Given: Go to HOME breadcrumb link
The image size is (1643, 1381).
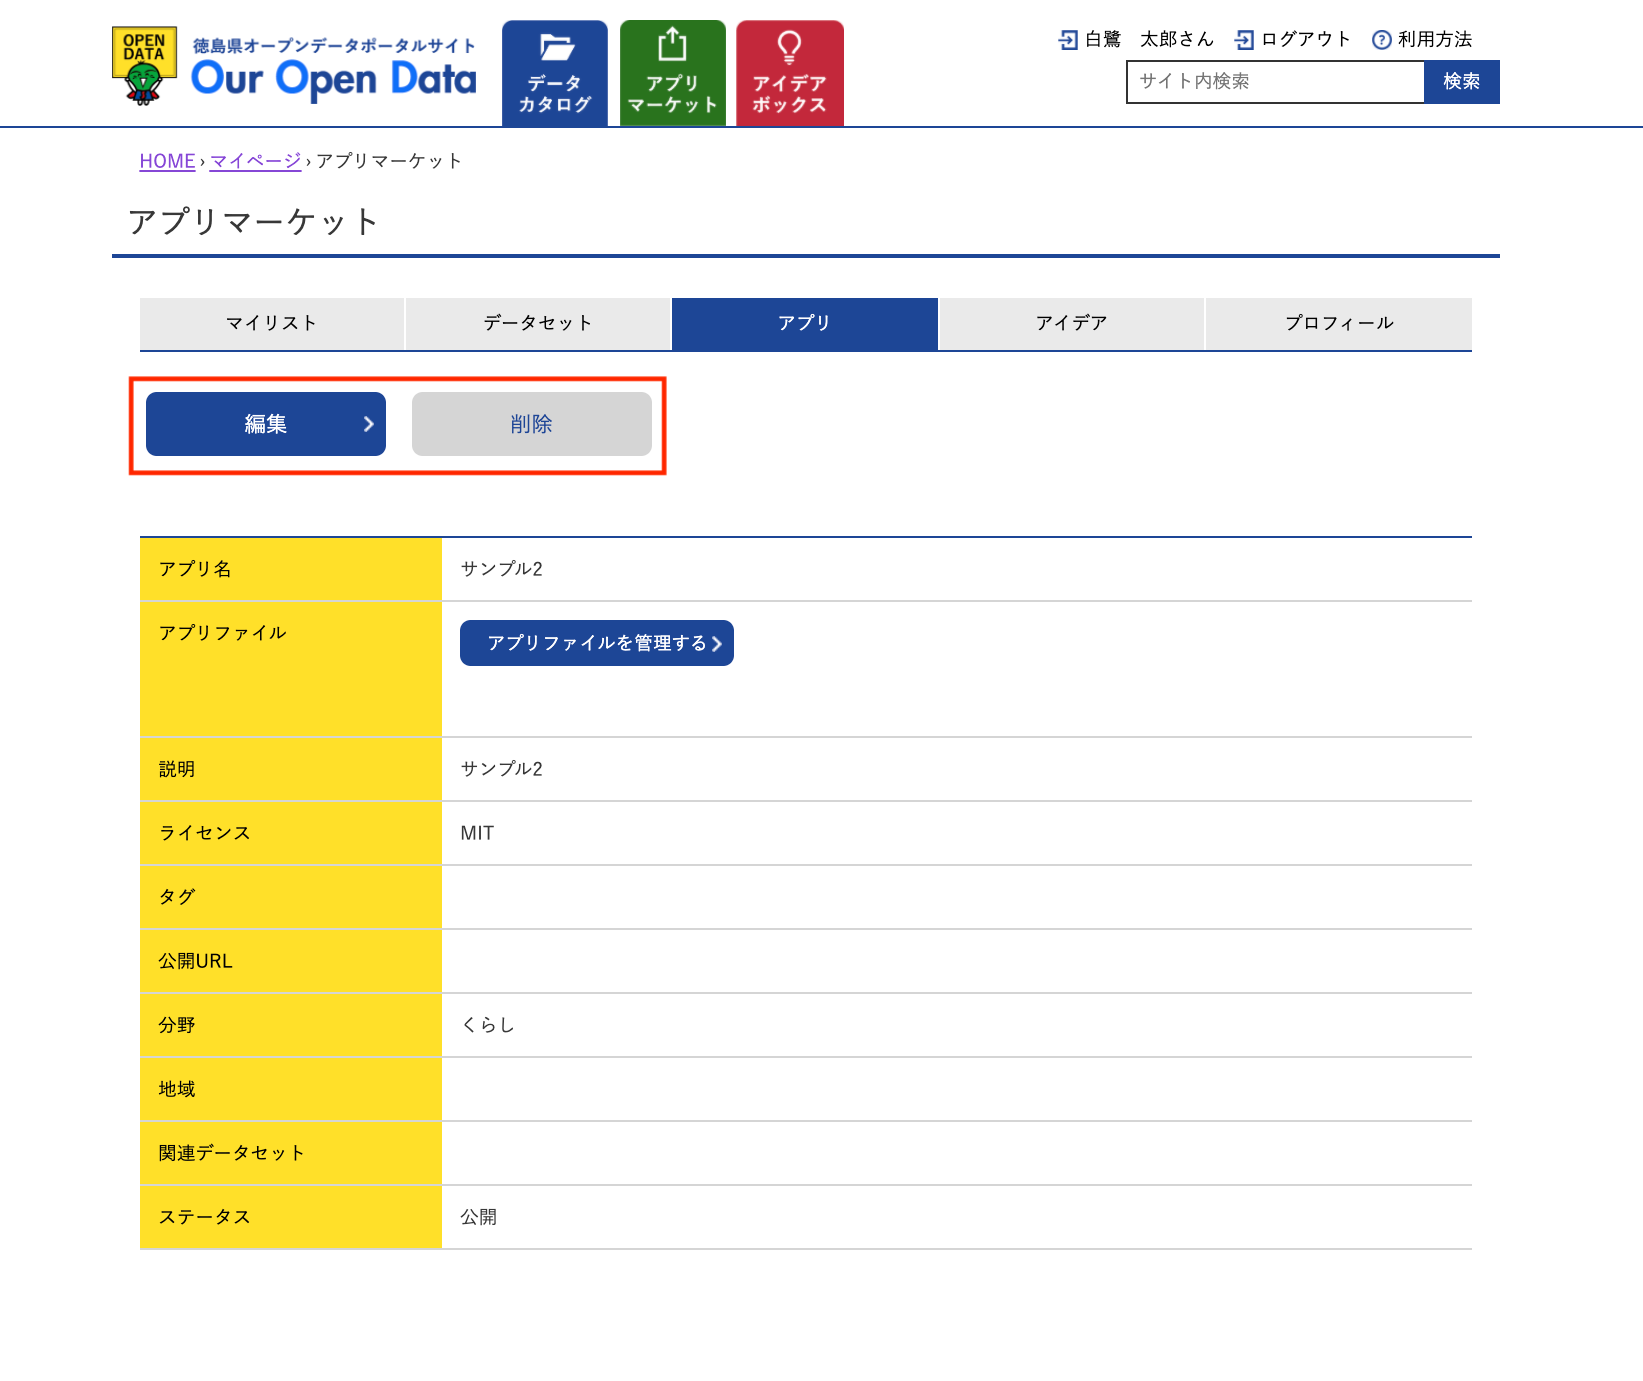Looking at the screenshot, I should 167,161.
